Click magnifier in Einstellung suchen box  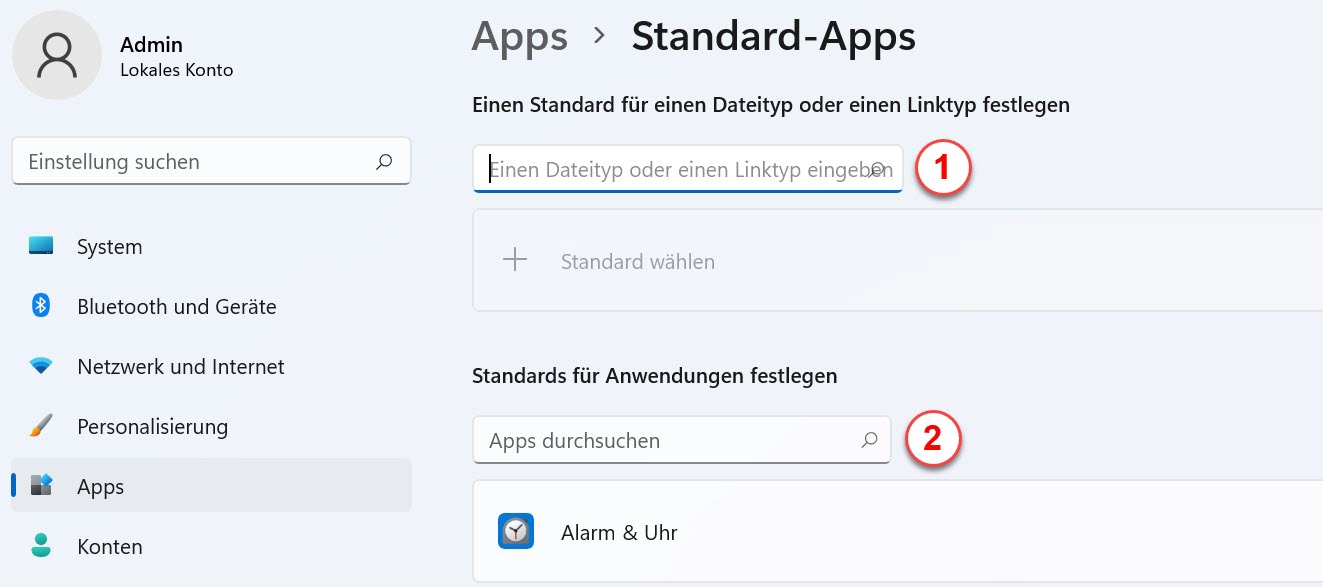[x=384, y=162]
